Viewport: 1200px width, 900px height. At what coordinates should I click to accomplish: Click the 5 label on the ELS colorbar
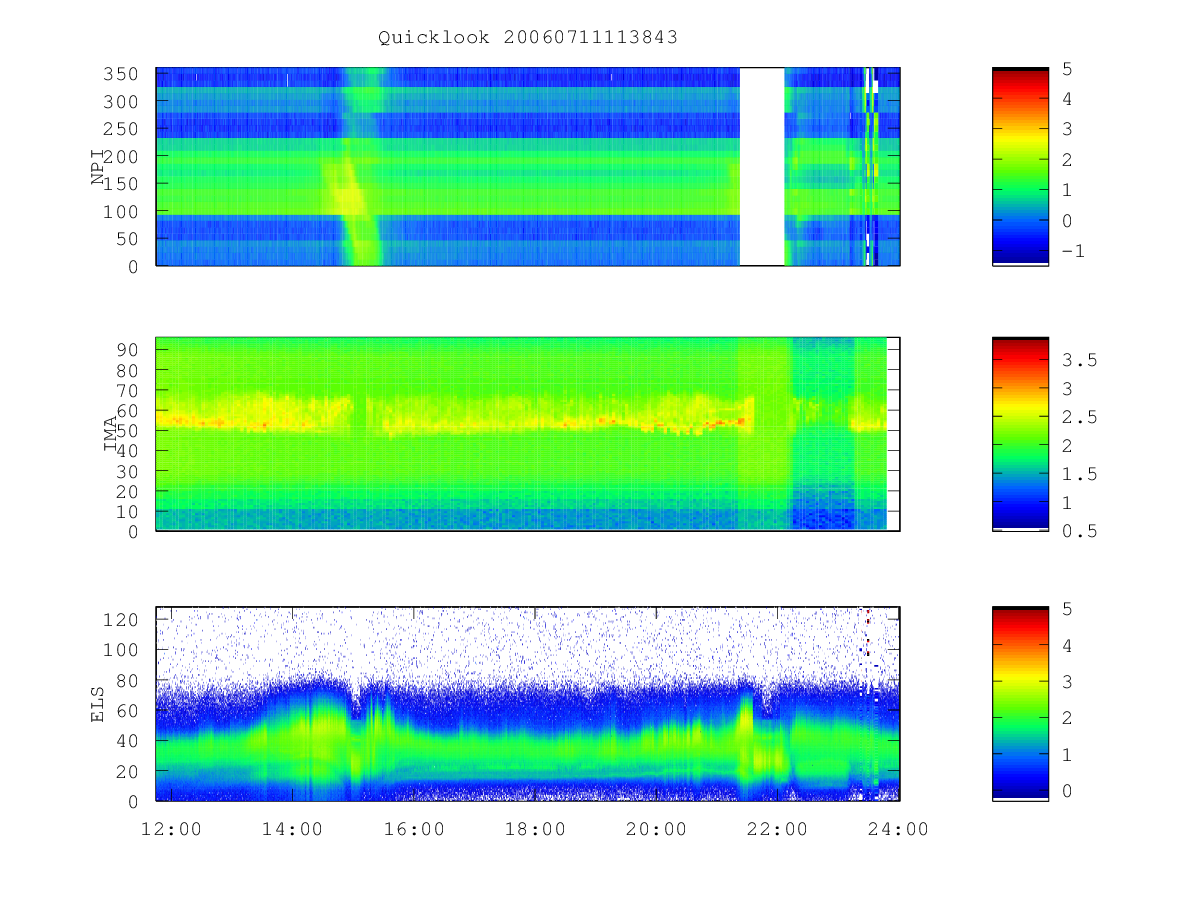click(x=1067, y=609)
